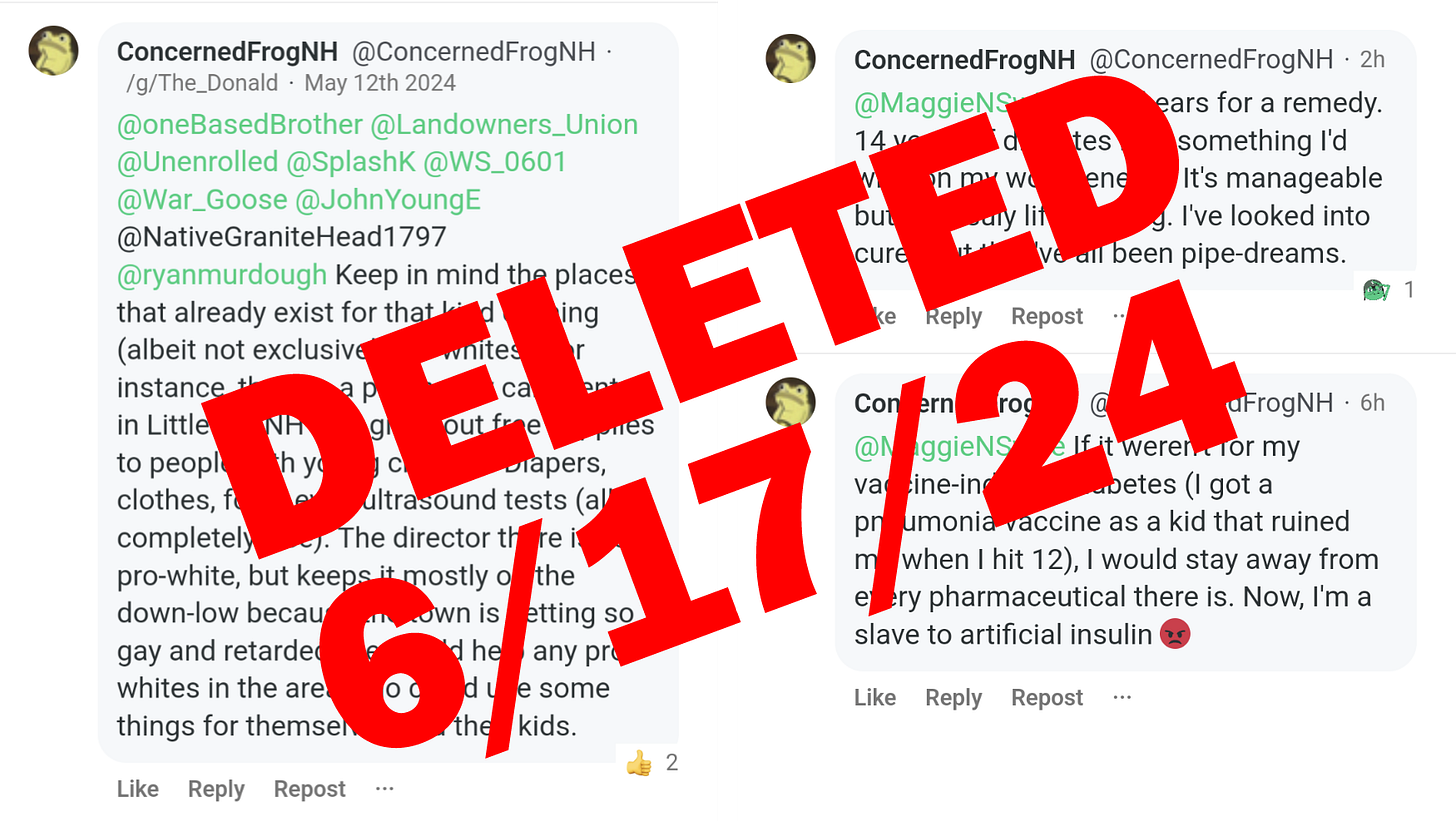Reply to the May 12th post

coord(216,789)
